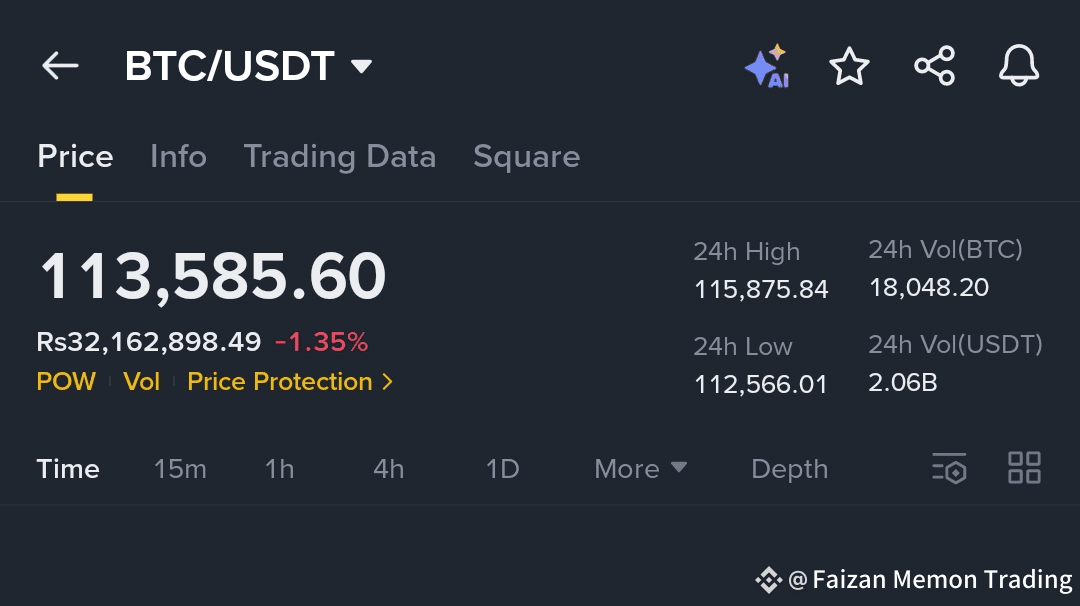Open chart indicator settings icon
This screenshot has height=606, width=1080.
[949, 468]
